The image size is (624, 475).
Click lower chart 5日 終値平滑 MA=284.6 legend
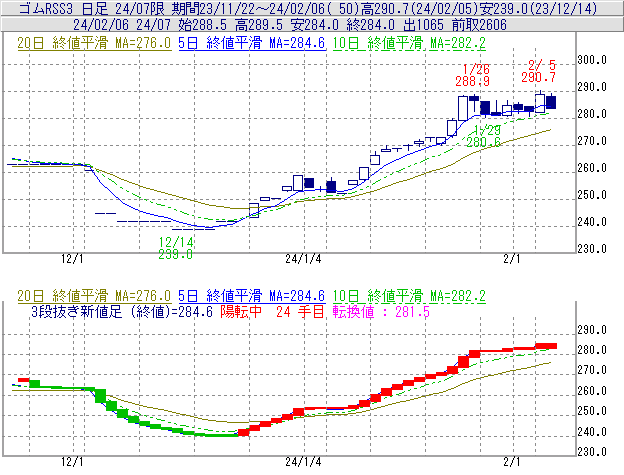click(252, 296)
